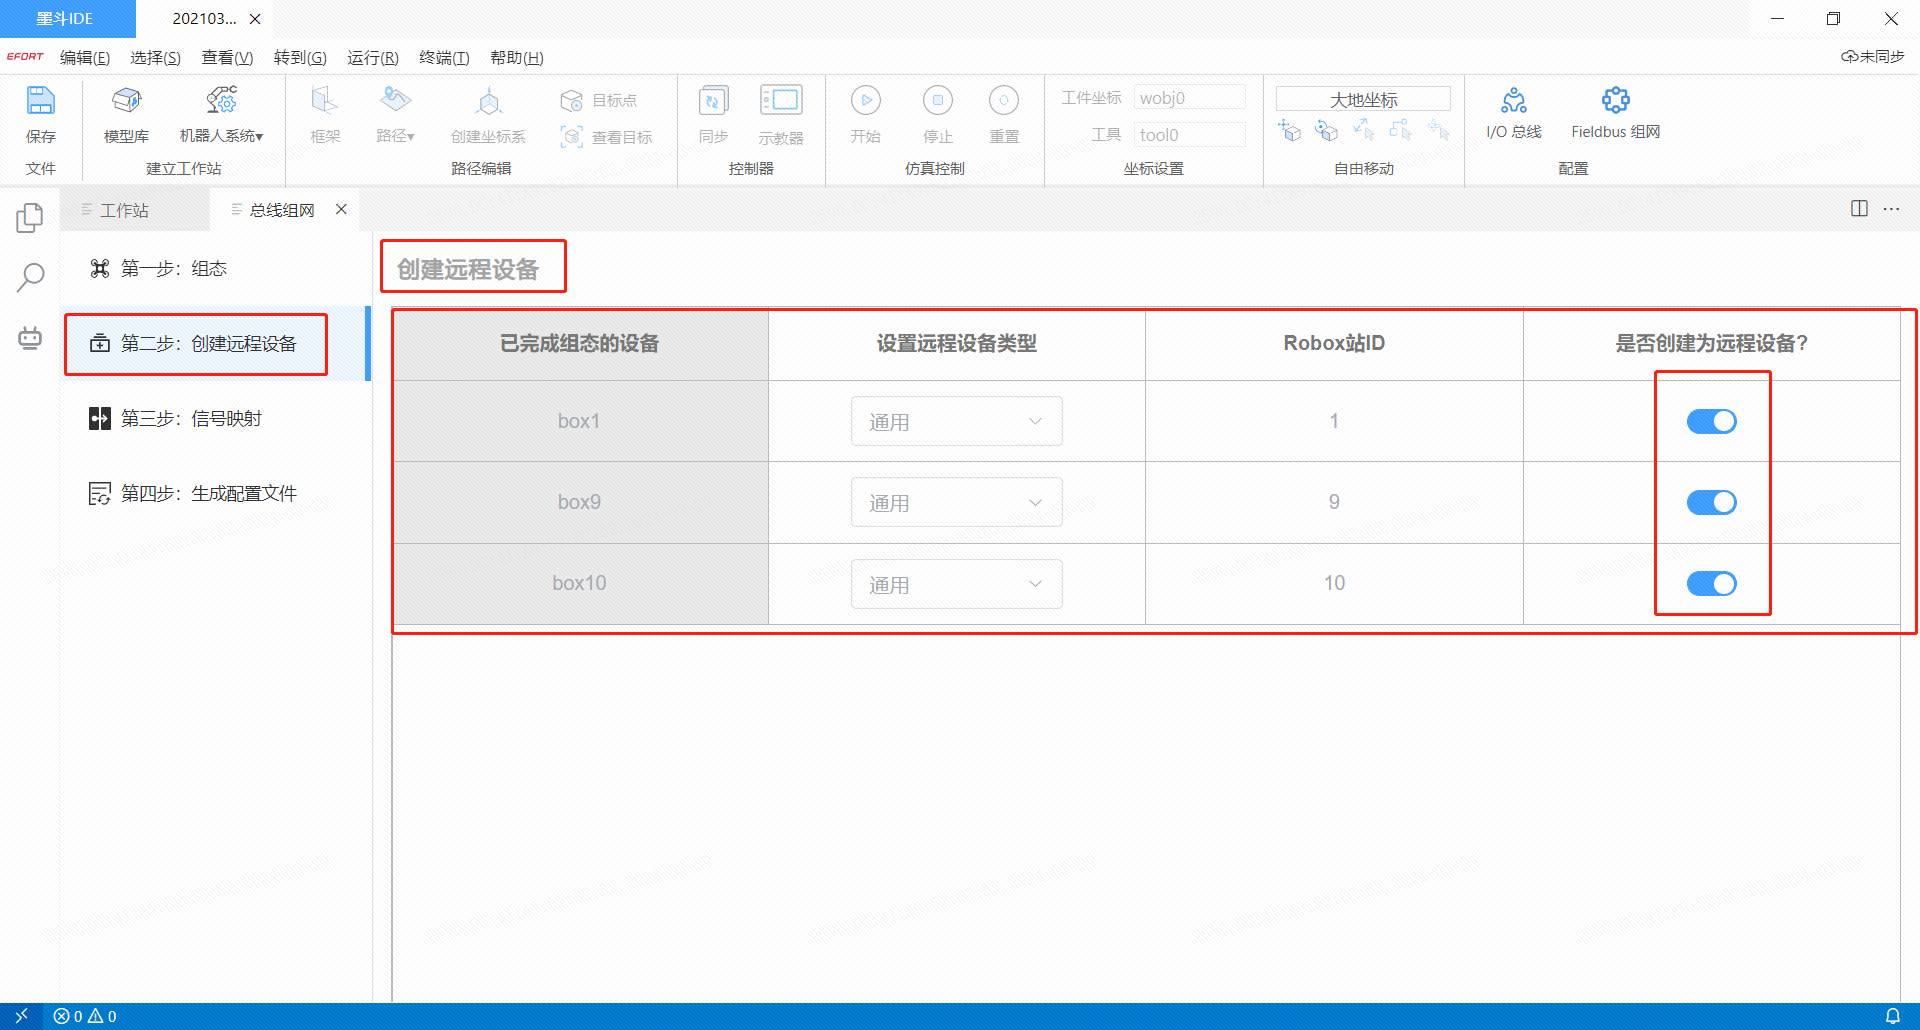Open the robot icon in left sidebar
Viewport: 1920px width, 1030px height.
point(30,338)
